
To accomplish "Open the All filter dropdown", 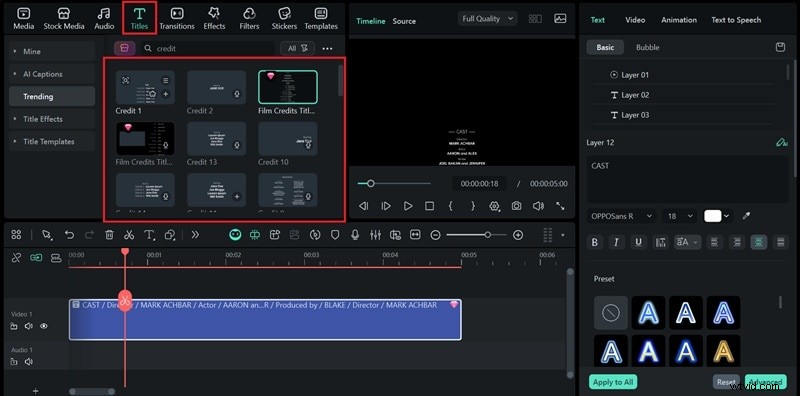I will (x=297, y=48).
